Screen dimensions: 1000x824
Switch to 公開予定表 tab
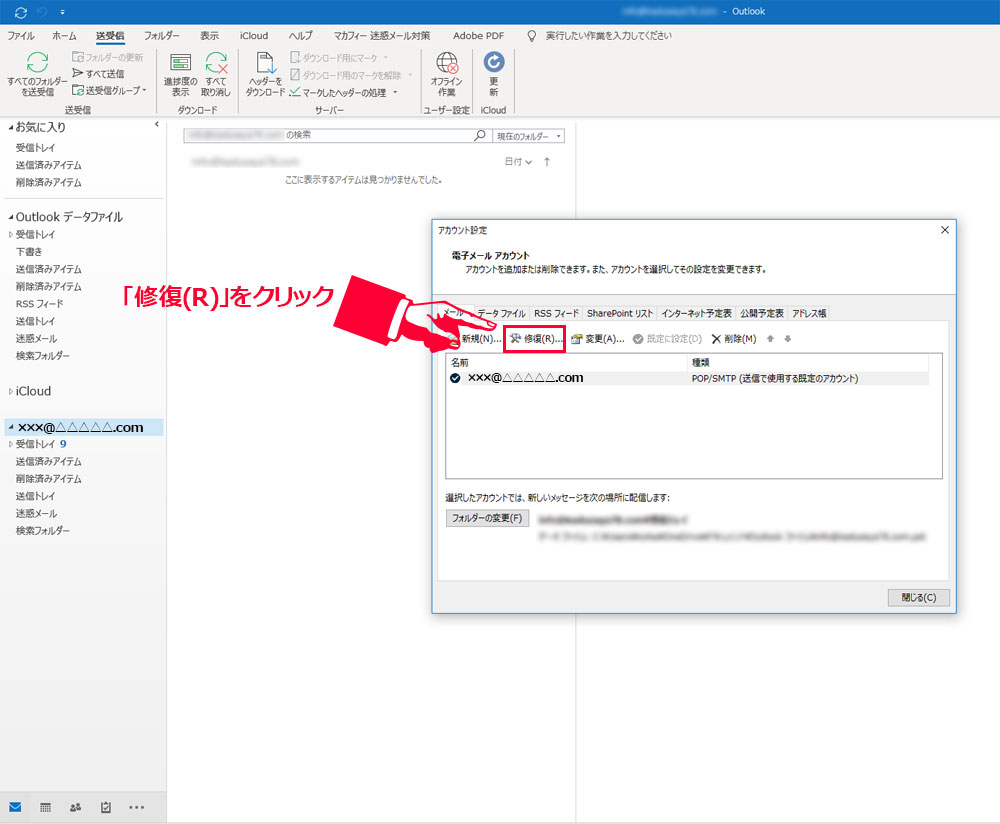coord(762,313)
